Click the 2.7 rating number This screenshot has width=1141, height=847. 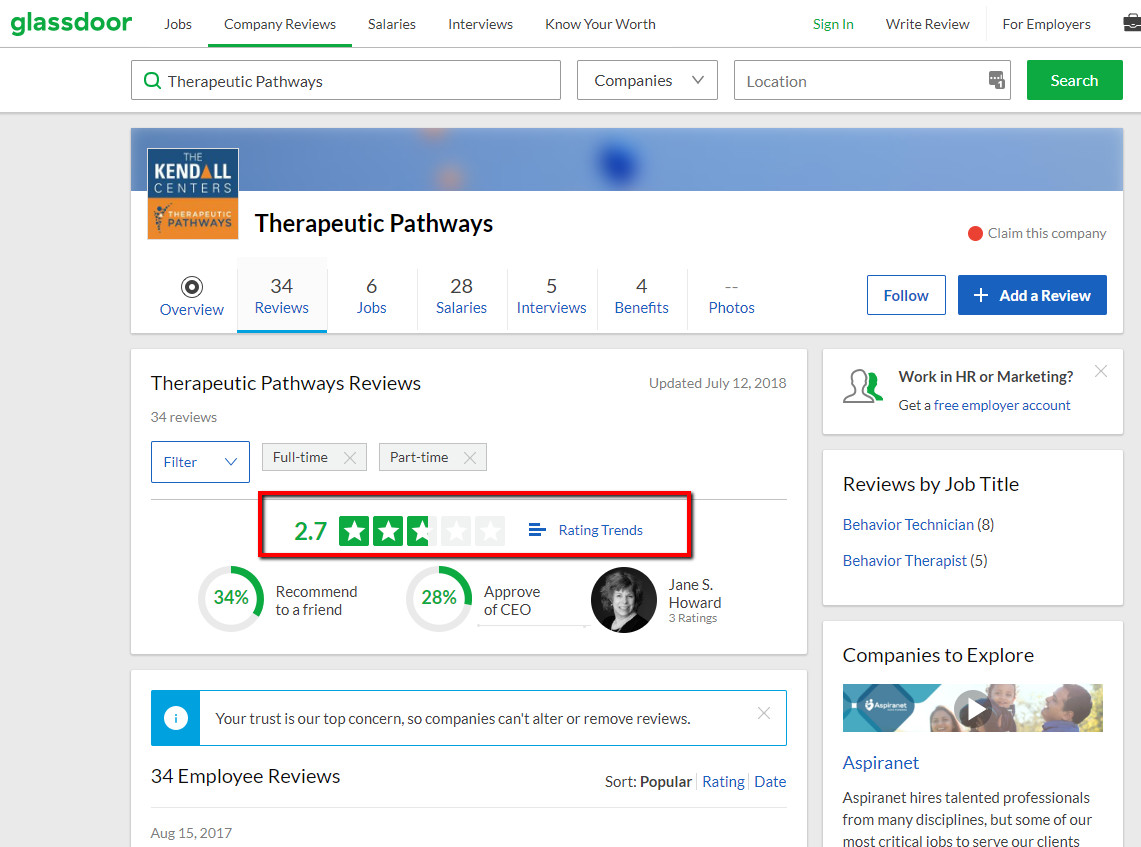coord(311,531)
